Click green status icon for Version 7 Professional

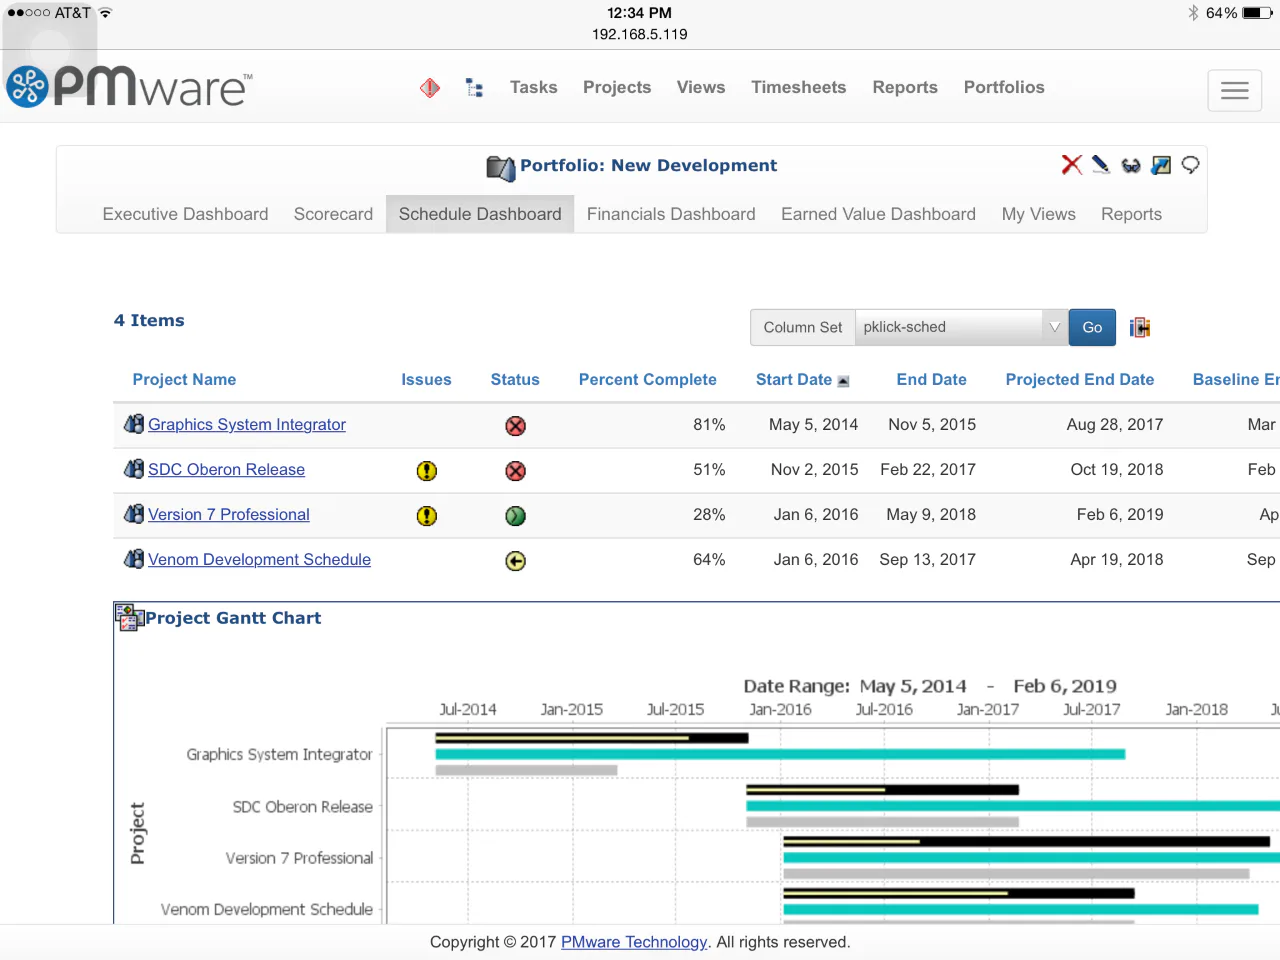pos(516,516)
